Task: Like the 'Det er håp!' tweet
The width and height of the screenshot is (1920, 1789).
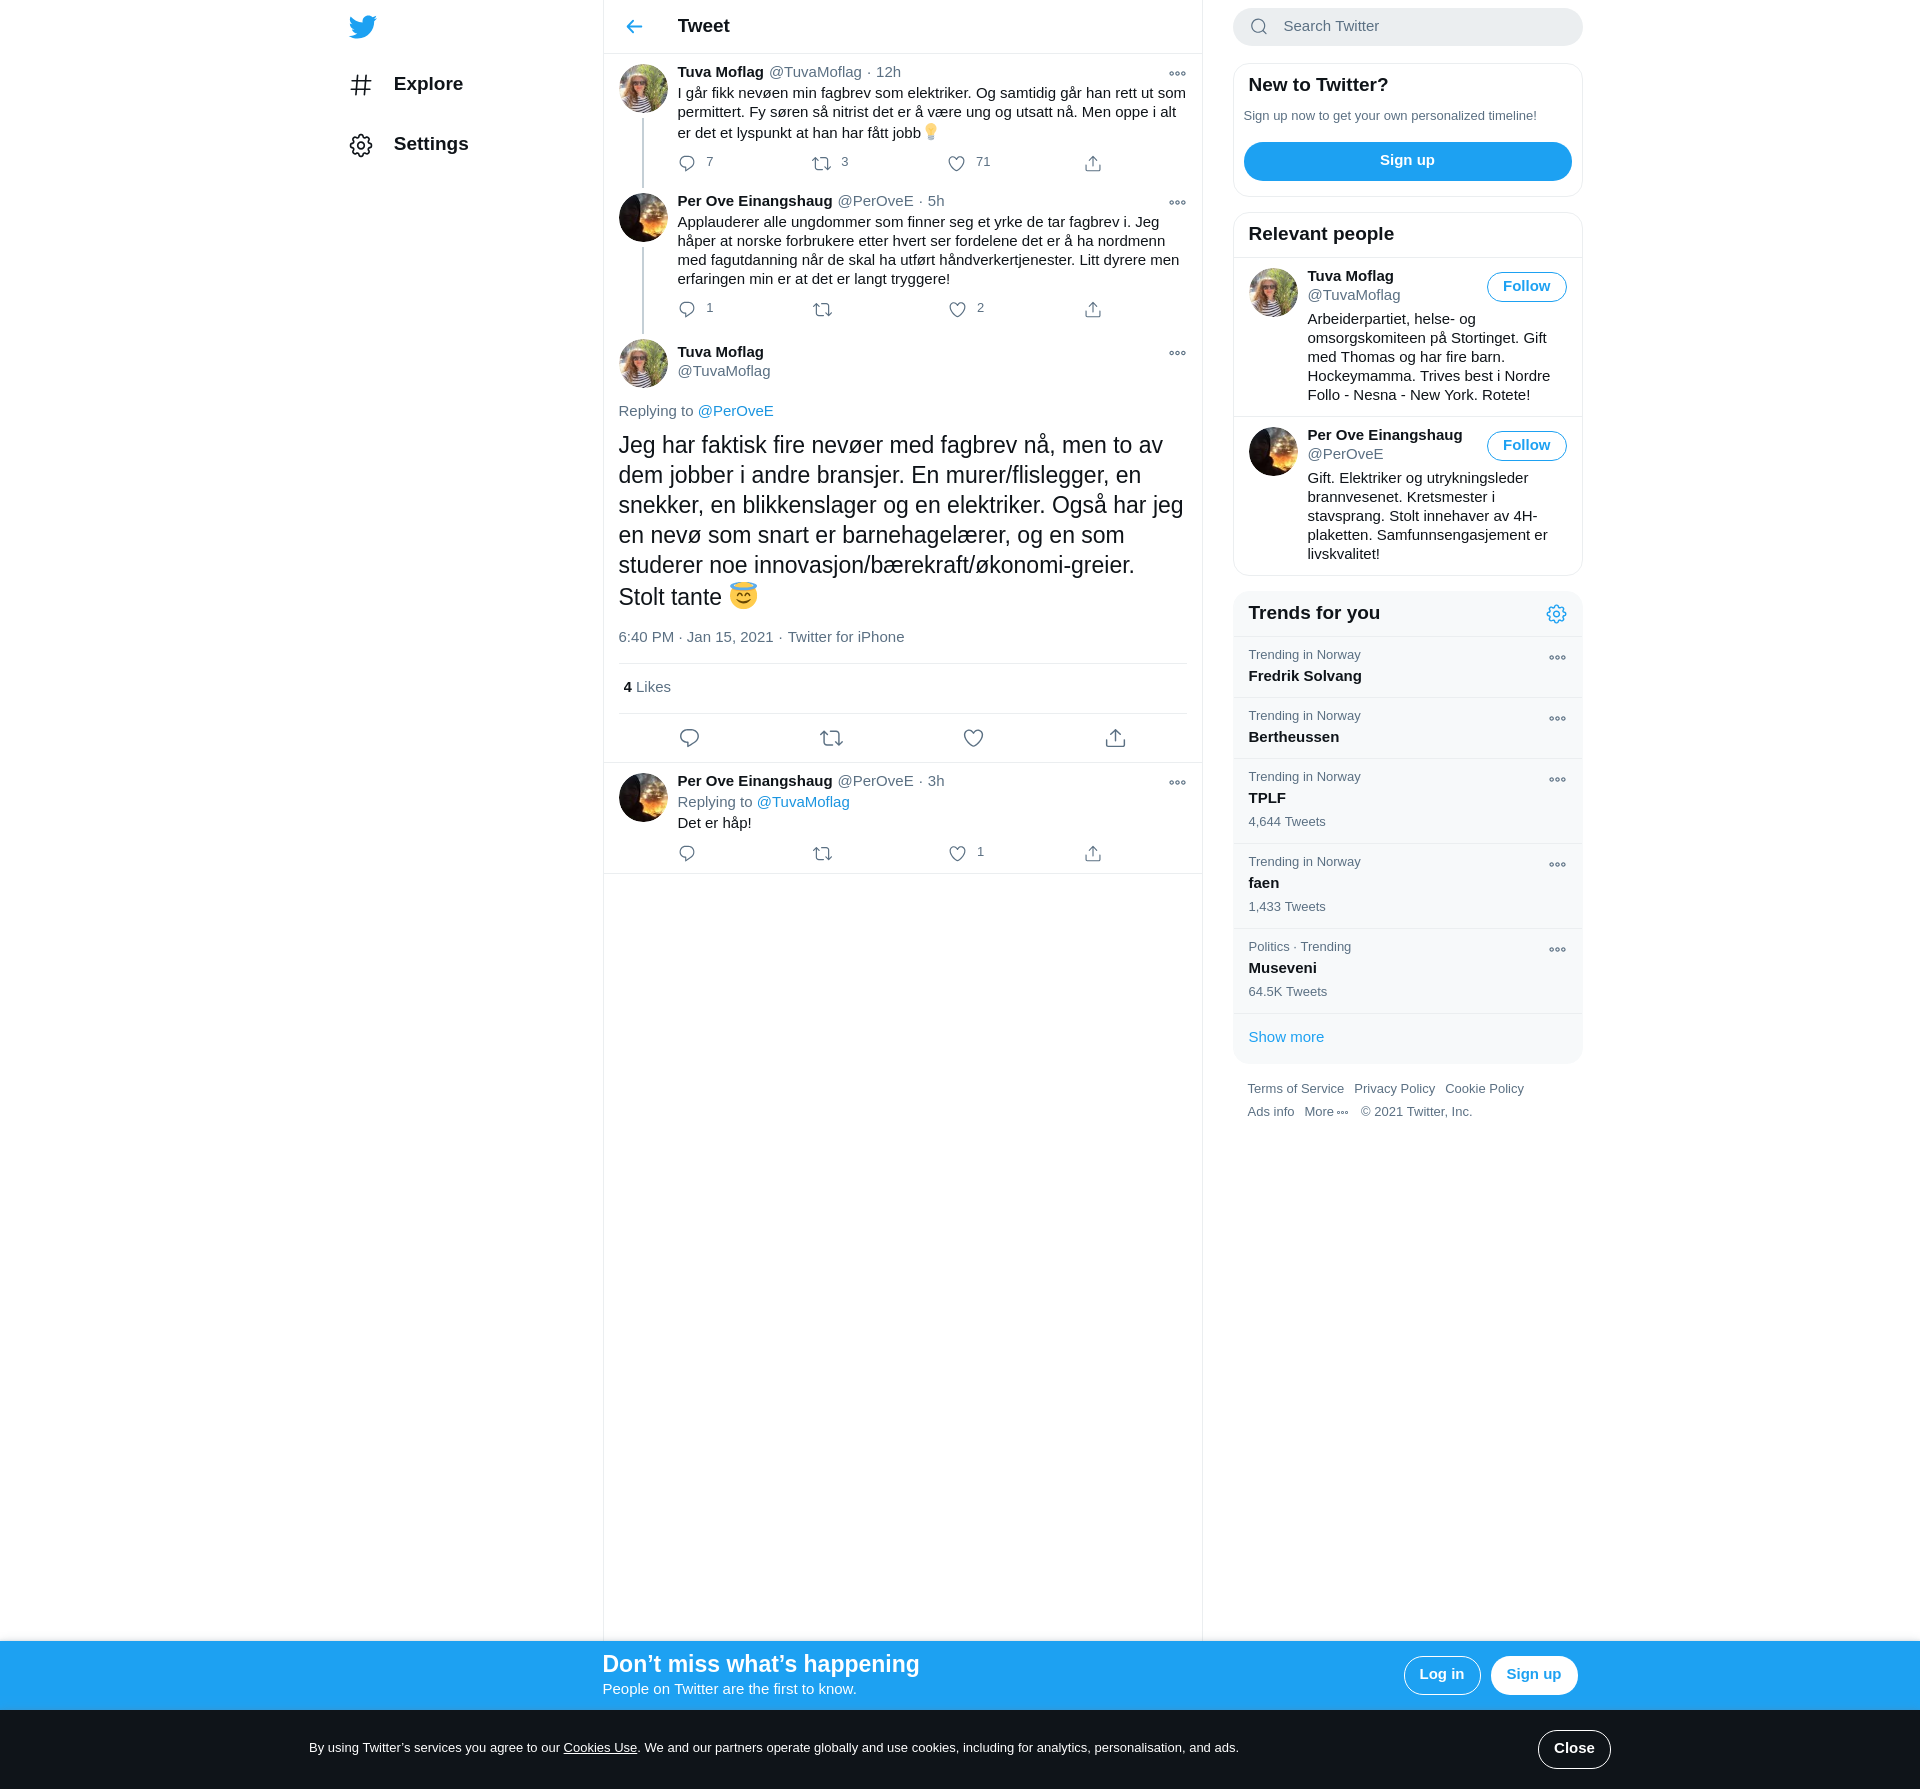Action: click(x=957, y=853)
